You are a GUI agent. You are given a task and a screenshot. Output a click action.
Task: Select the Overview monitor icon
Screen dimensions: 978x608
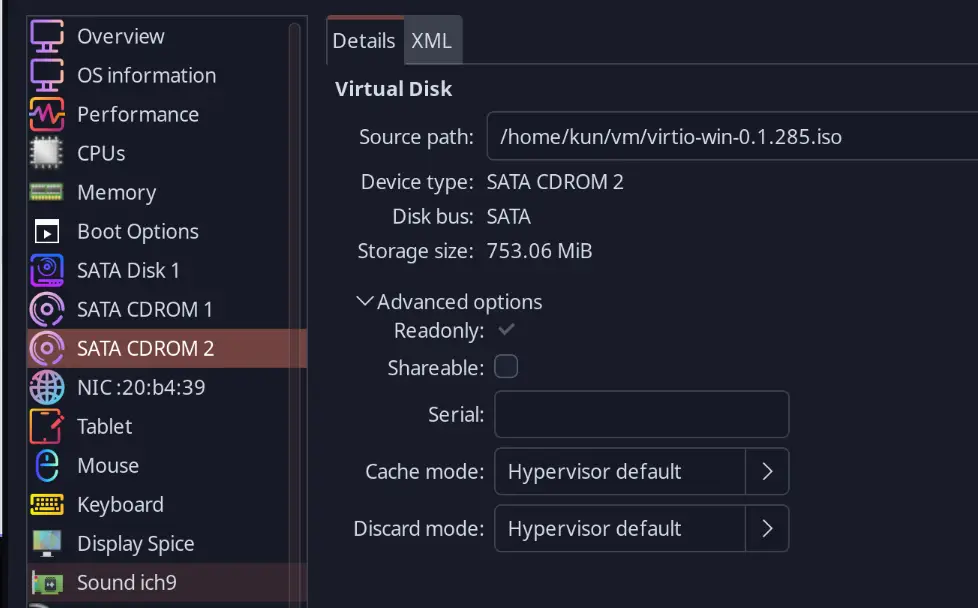pyautogui.click(x=47, y=36)
